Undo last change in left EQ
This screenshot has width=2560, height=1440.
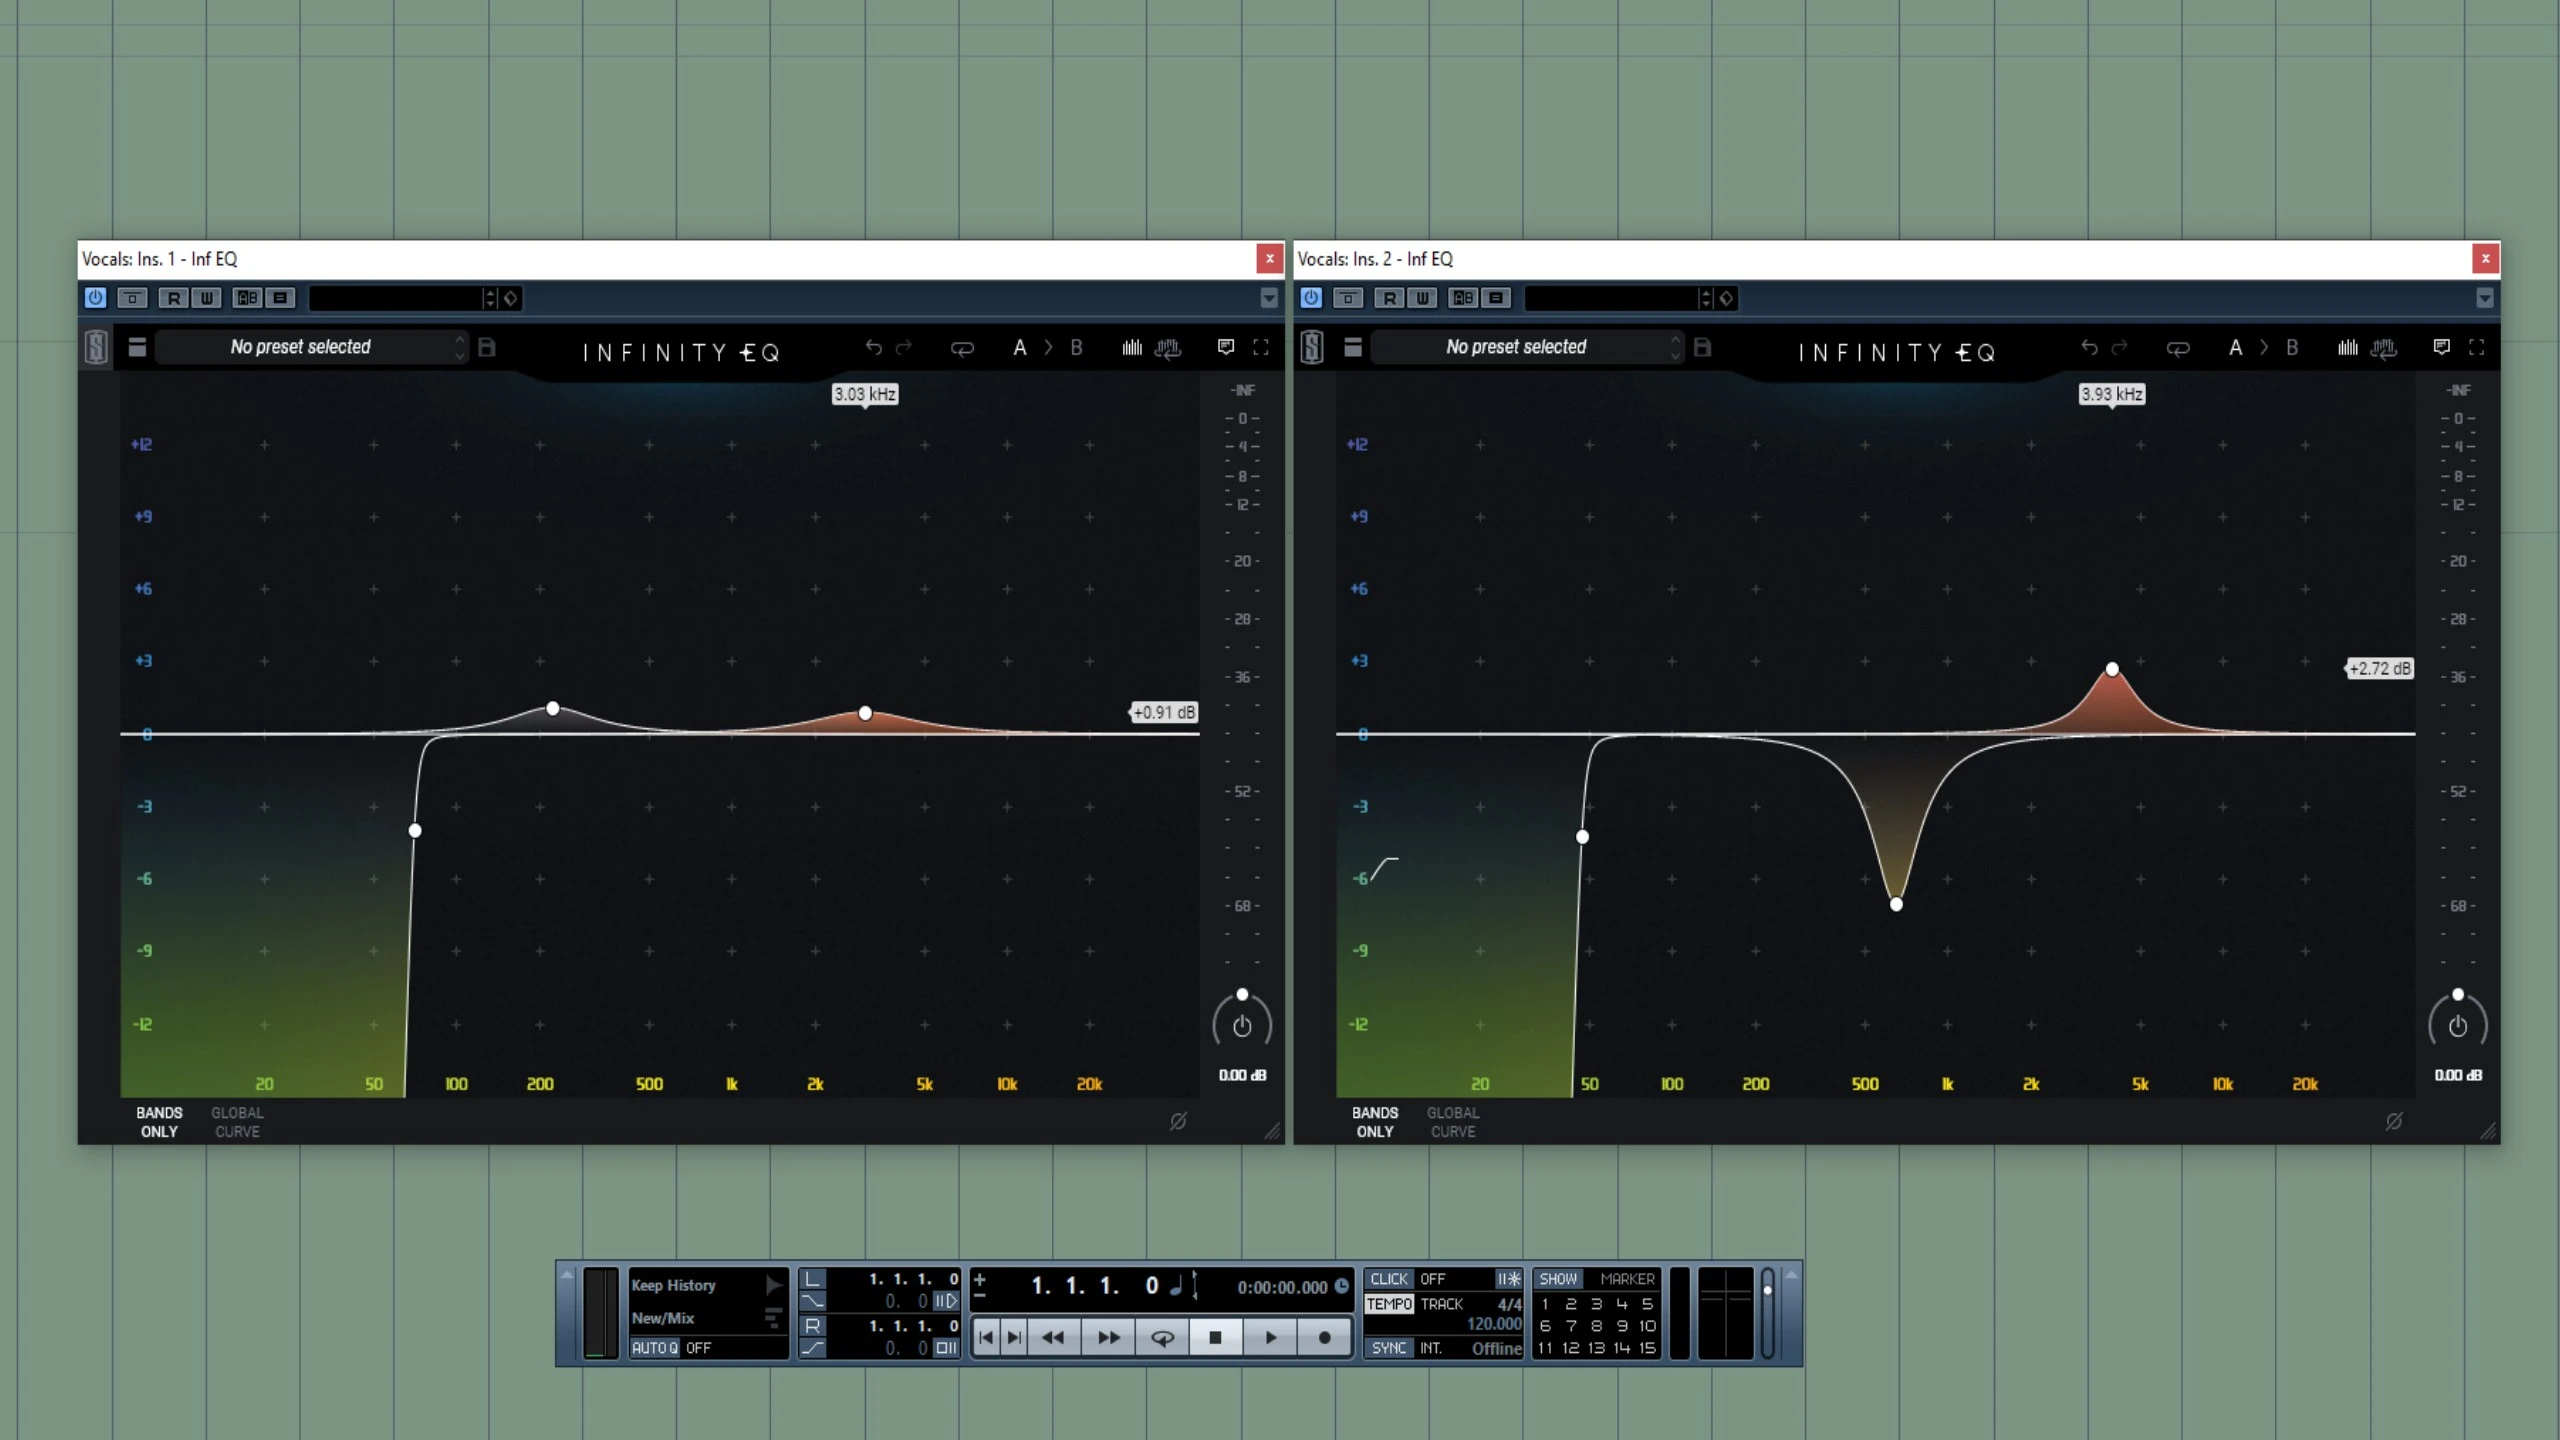tap(873, 347)
